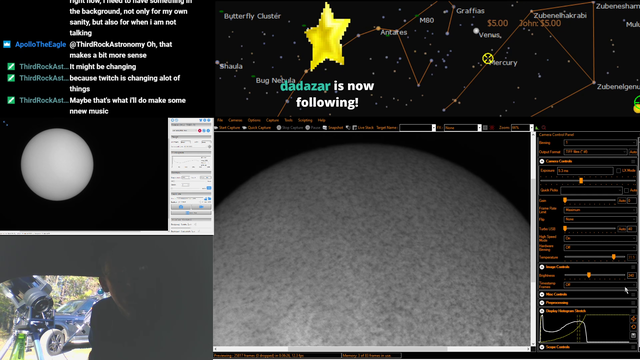Screen dimensions: 640x360
Task: Open the Capture menu
Action: [x=272, y=120]
